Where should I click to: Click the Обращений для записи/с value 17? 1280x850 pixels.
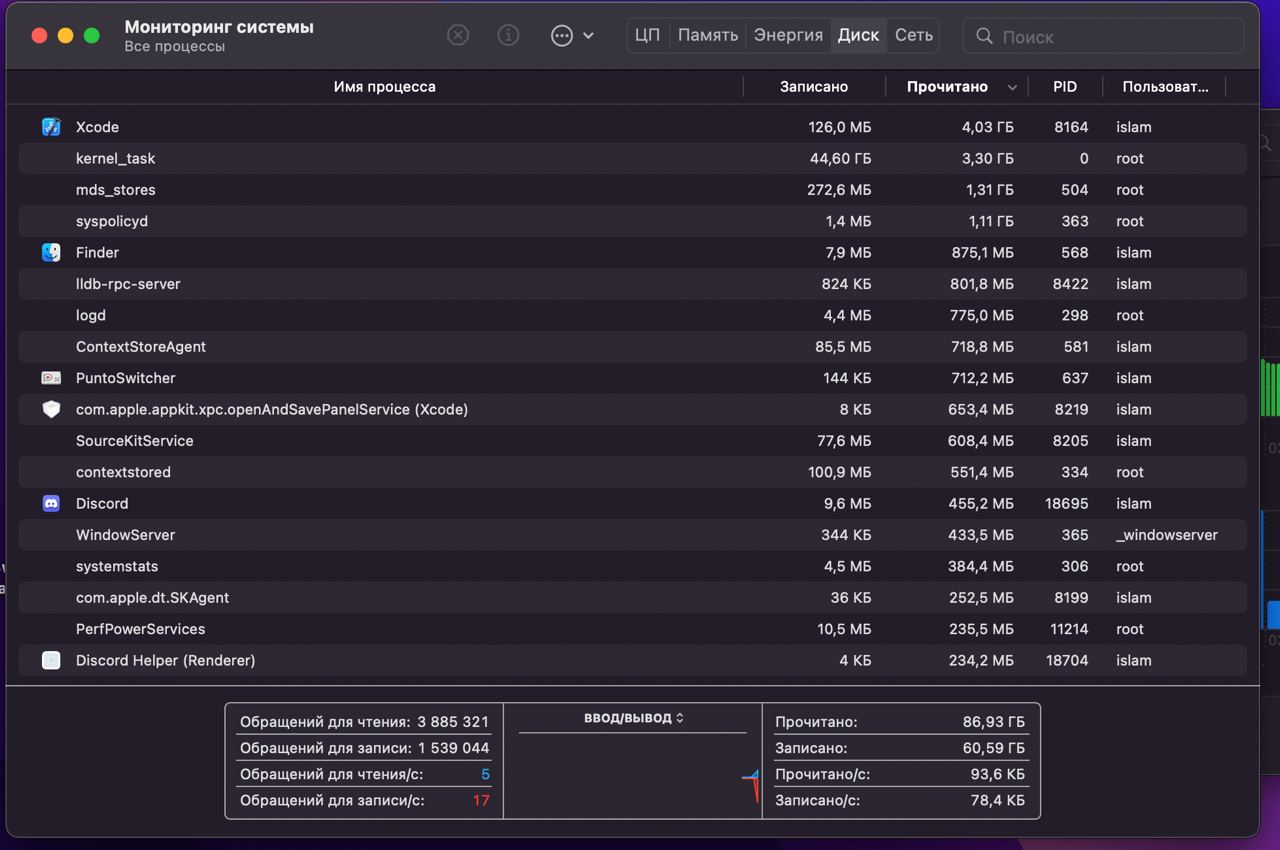pyautogui.click(x=481, y=800)
